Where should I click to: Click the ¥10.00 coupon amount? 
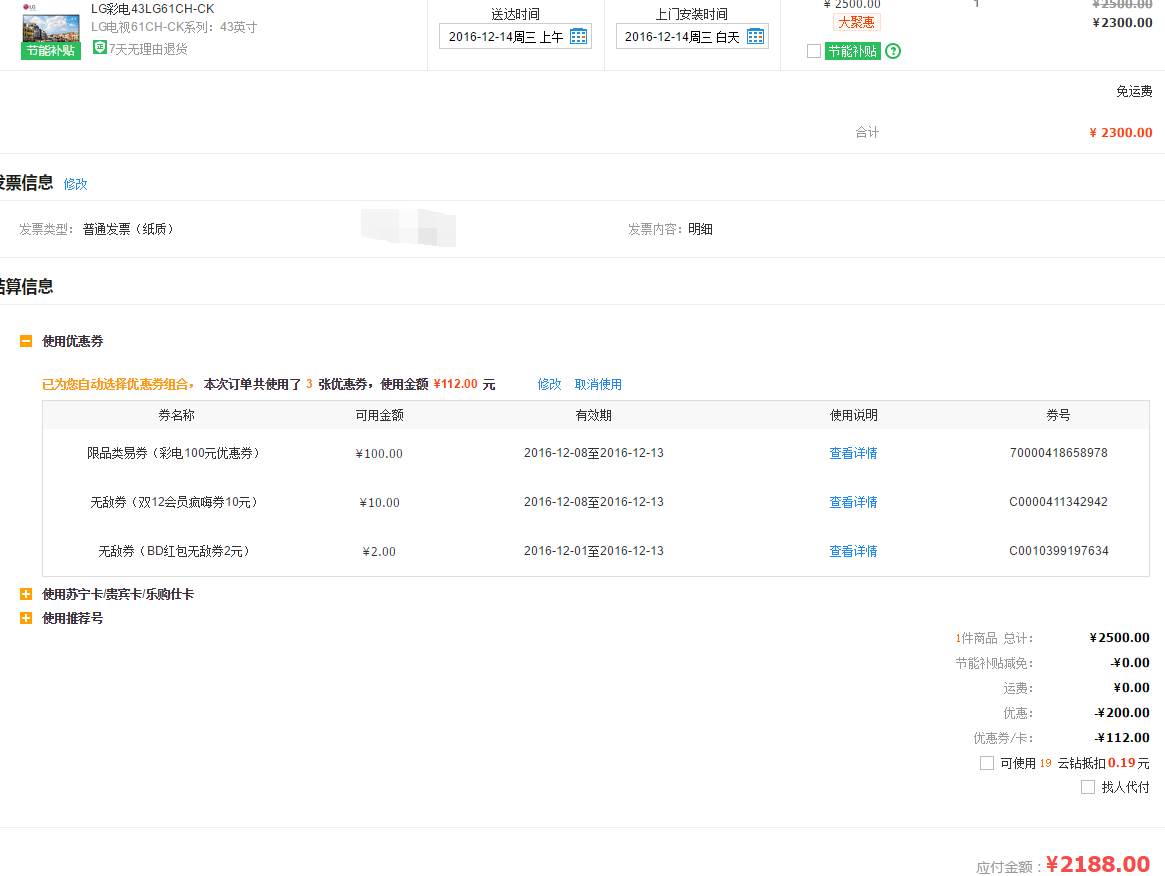click(379, 503)
